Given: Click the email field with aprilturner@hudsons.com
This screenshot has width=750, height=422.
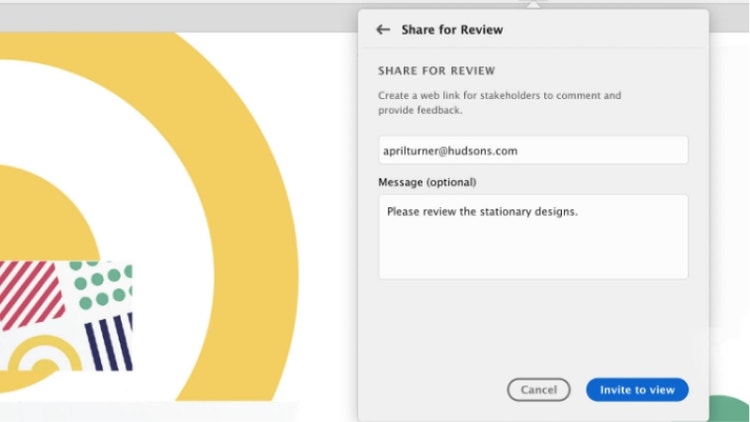Looking at the screenshot, I should point(533,150).
